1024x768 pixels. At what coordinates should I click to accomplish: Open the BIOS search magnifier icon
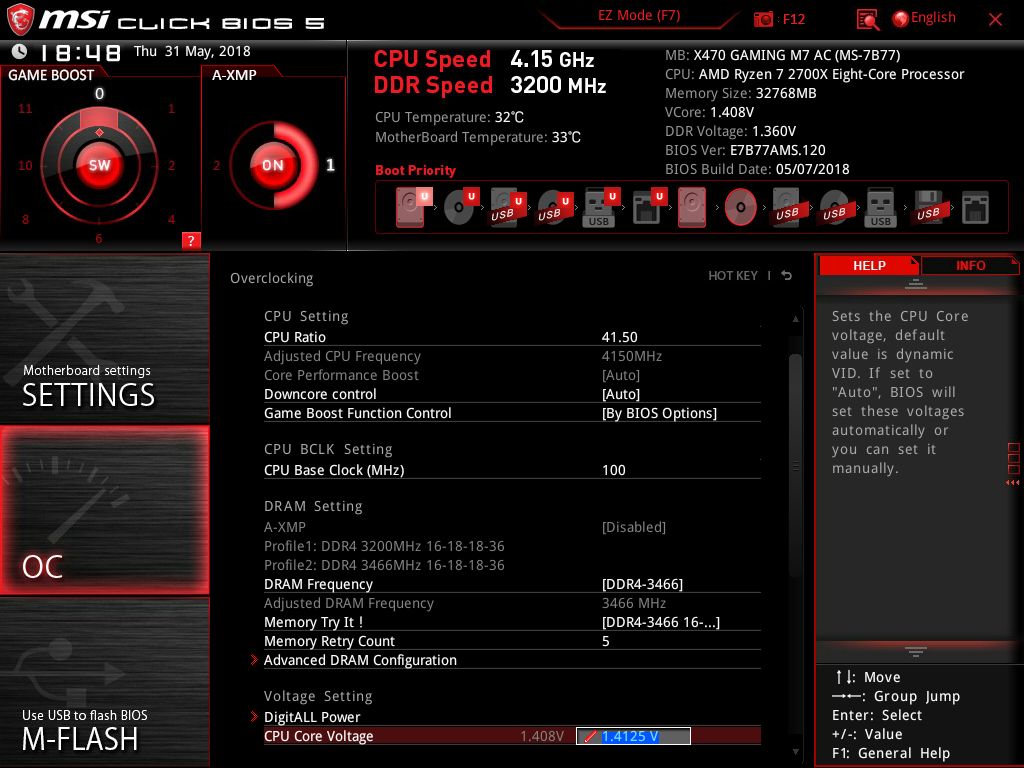tap(867, 20)
